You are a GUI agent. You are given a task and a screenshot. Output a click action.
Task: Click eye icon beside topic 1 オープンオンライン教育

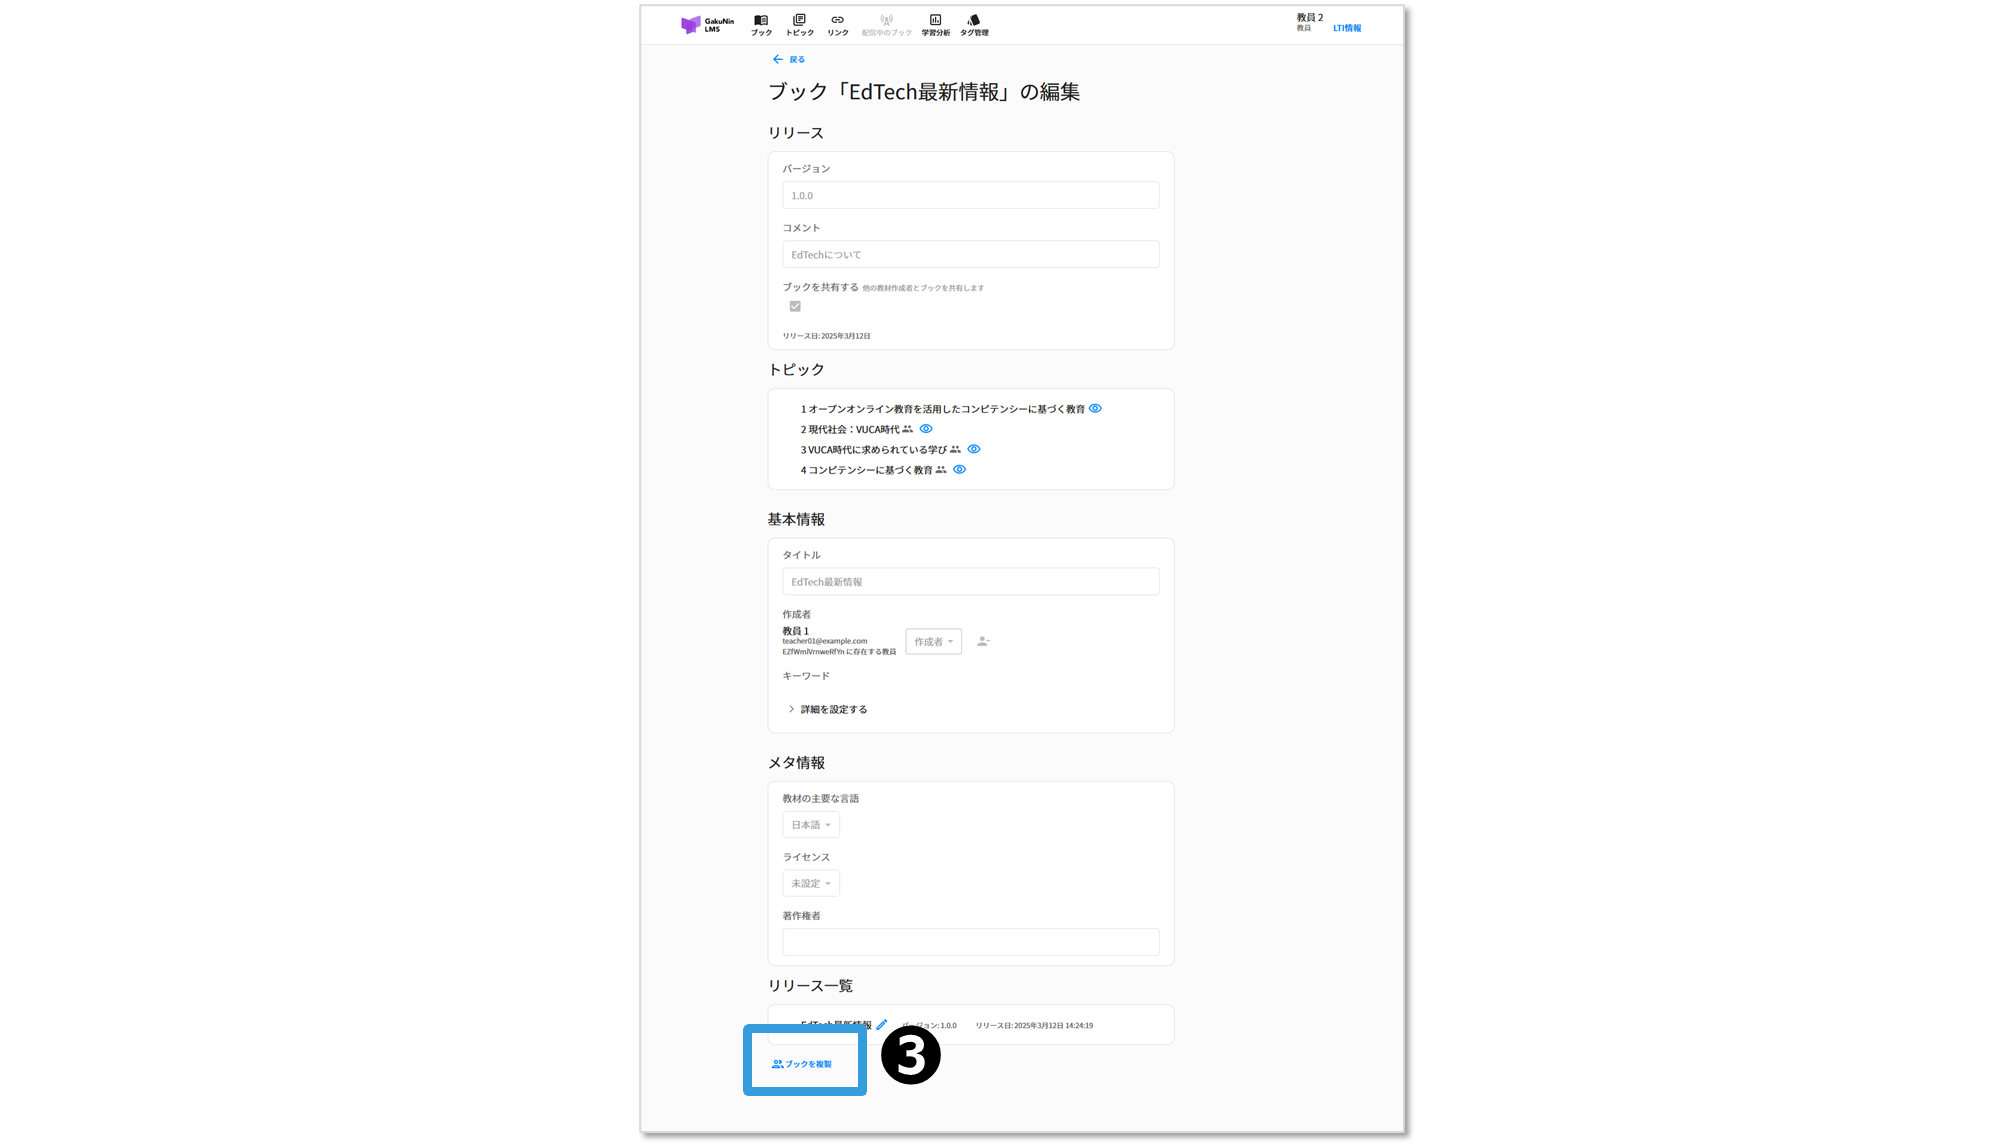[x=1095, y=409]
